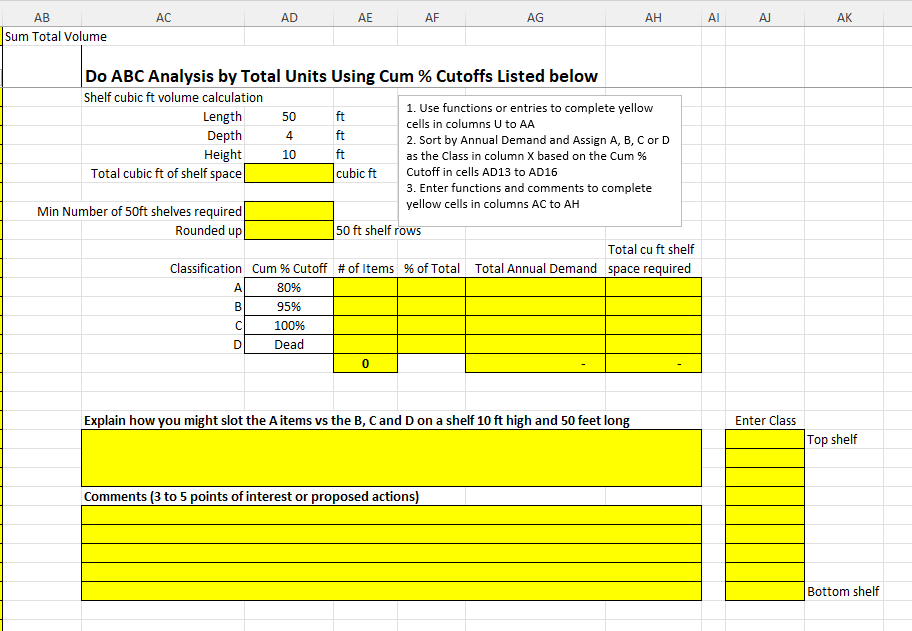Click the Min Number of 50ft shelves cell
Image resolution: width=912 pixels, height=631 pixels.
click(x=289, y=210)
